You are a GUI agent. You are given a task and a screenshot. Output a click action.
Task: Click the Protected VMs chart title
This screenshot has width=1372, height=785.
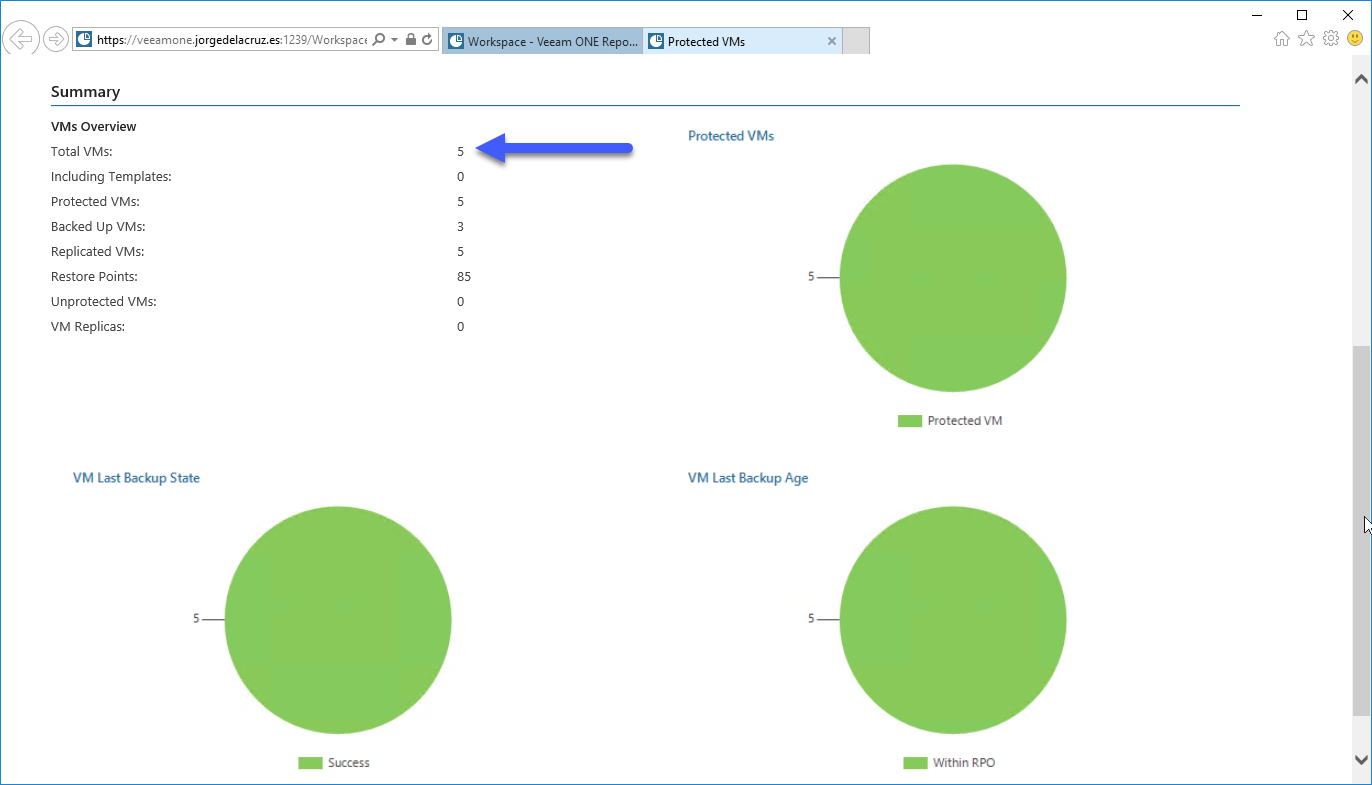(731, 136)
